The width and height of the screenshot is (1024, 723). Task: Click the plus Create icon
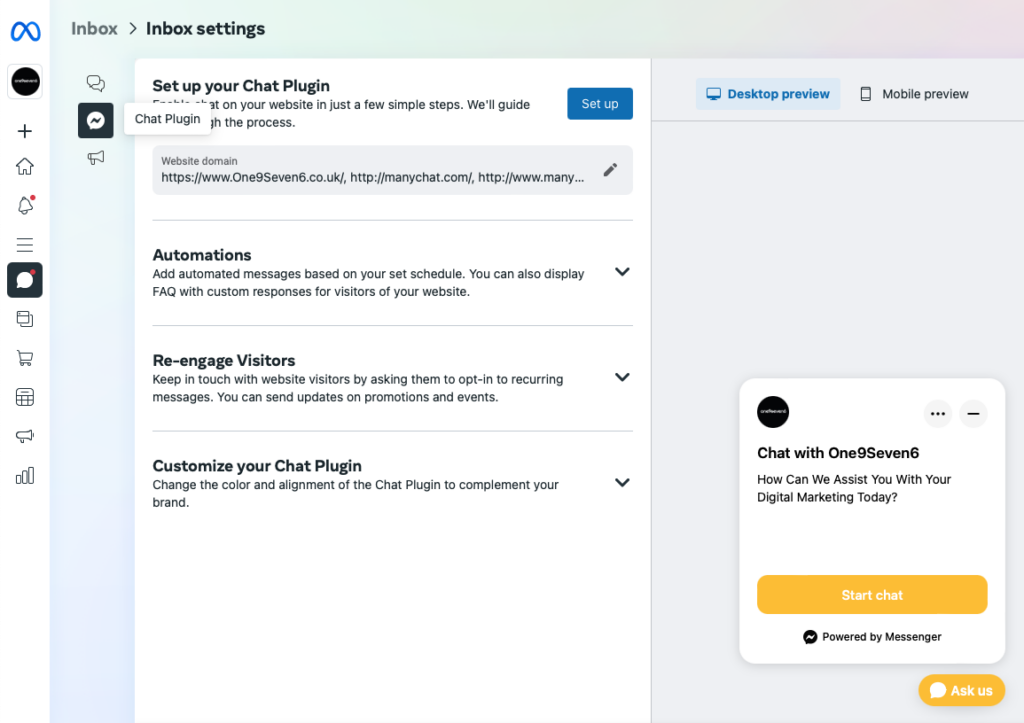25,131
